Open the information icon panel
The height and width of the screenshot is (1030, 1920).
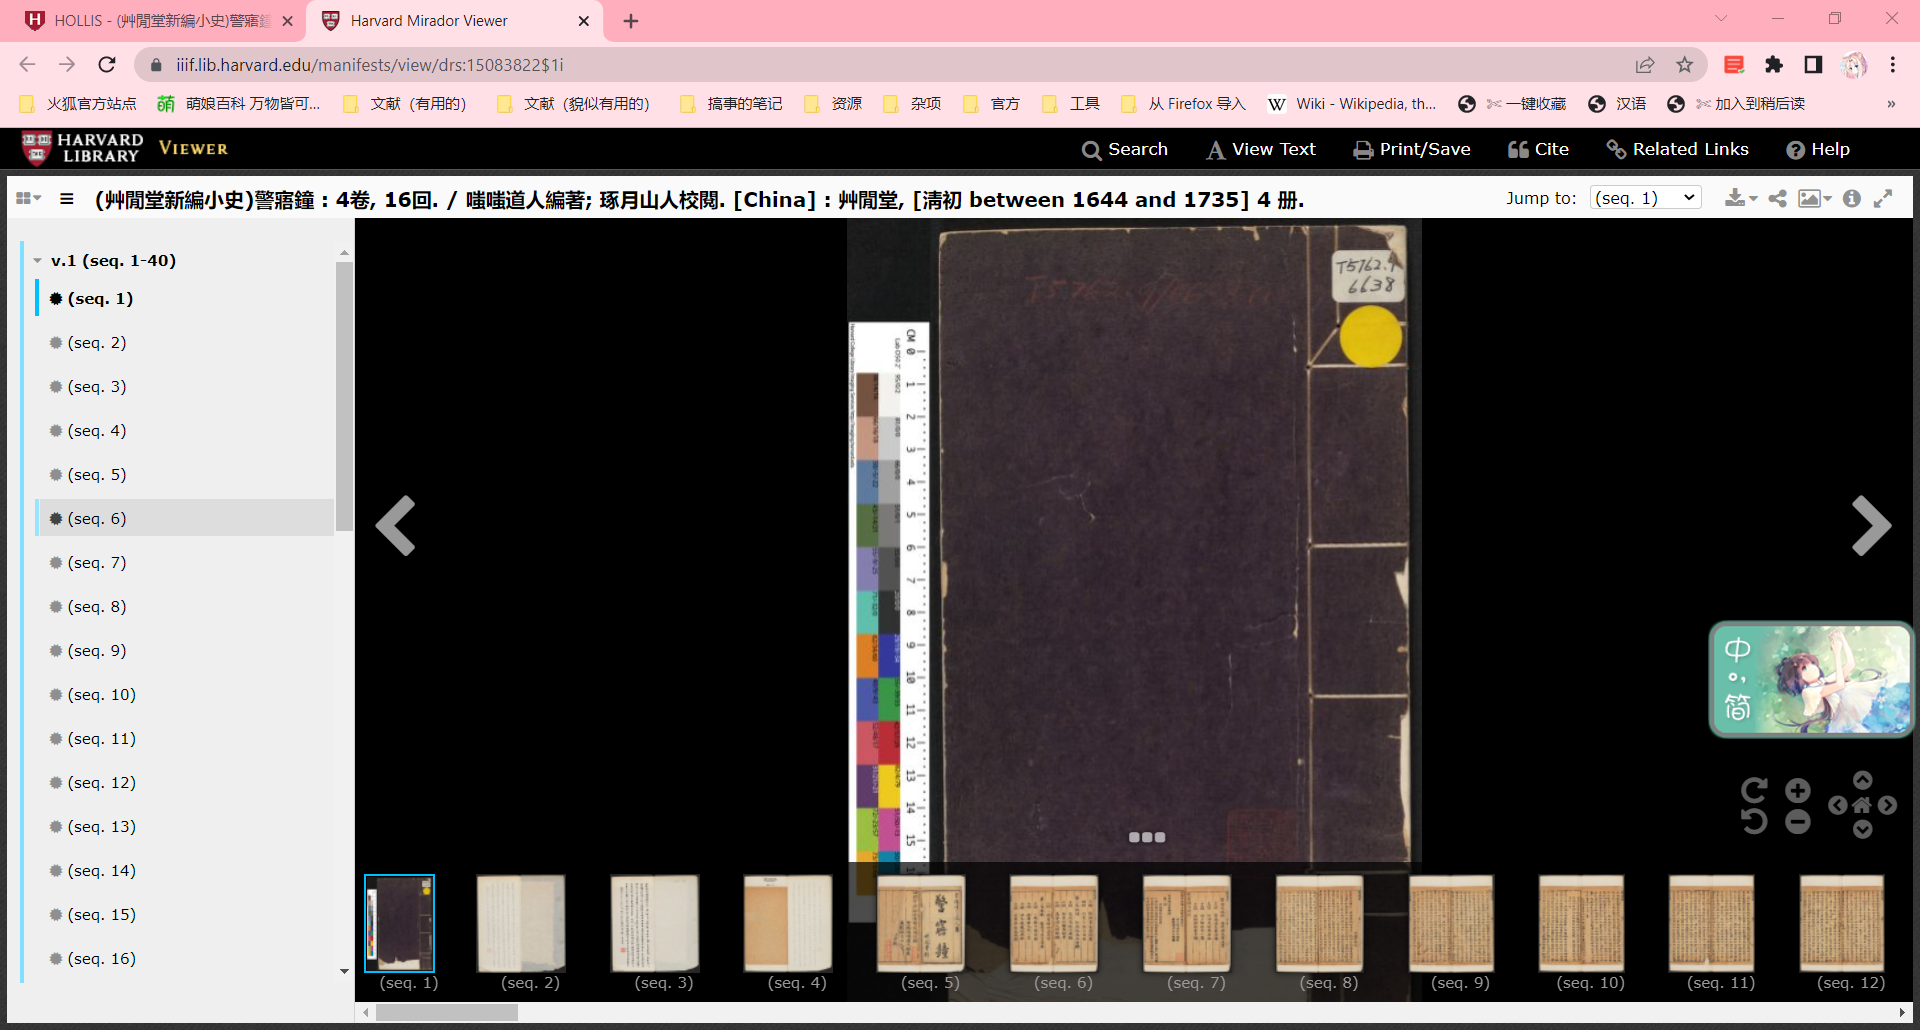[x=1852, y=199]
